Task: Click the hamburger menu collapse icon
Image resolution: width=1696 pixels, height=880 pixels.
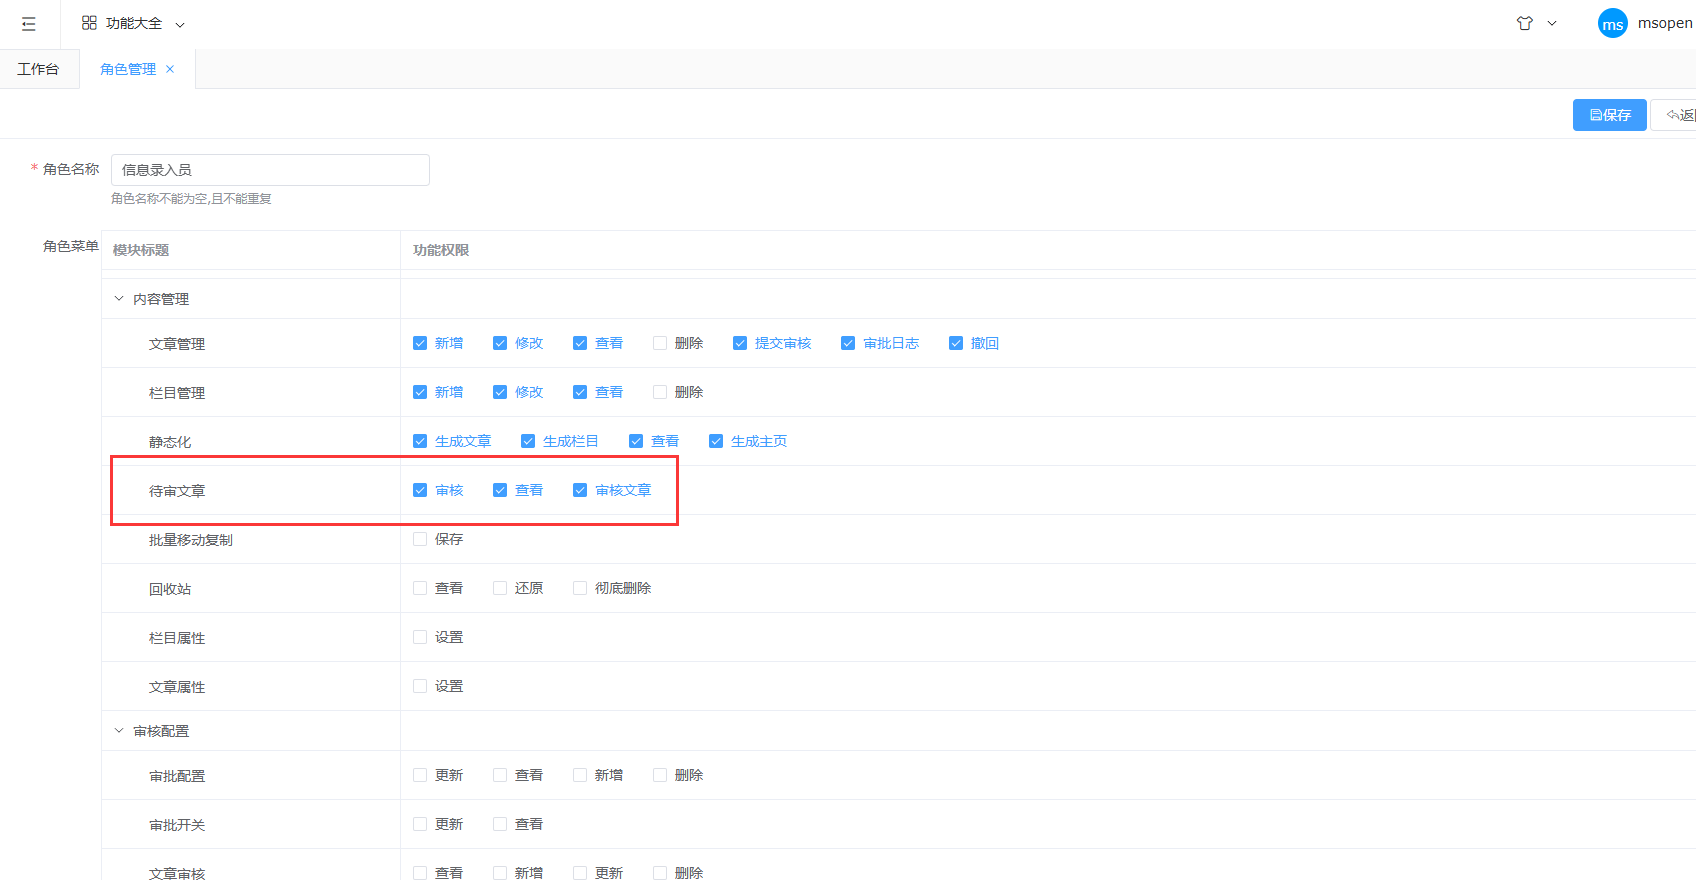Action: pyautogui.click(x=28, y=24)
